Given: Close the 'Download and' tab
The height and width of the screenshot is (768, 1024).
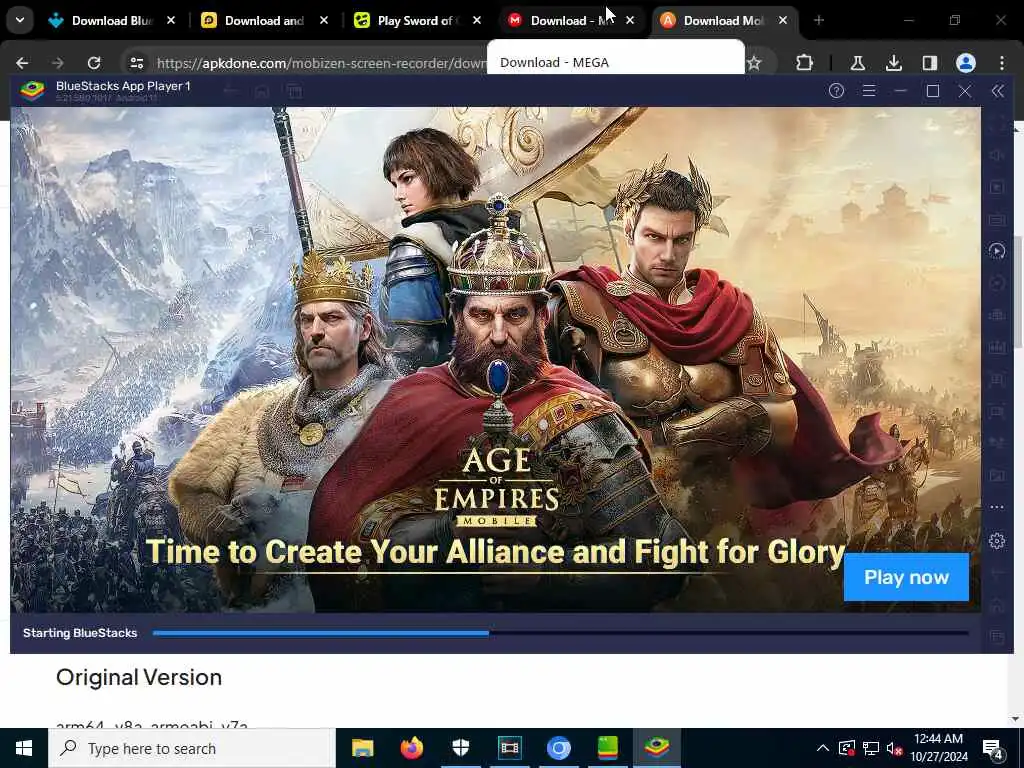Looking at the screenshot, I should 324,20.
